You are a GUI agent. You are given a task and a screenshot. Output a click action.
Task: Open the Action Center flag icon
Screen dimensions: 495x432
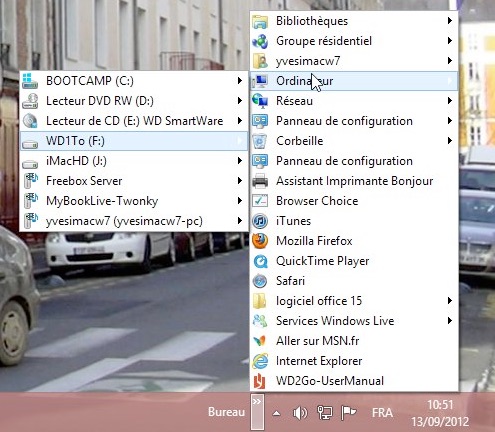tap(348, 413)
